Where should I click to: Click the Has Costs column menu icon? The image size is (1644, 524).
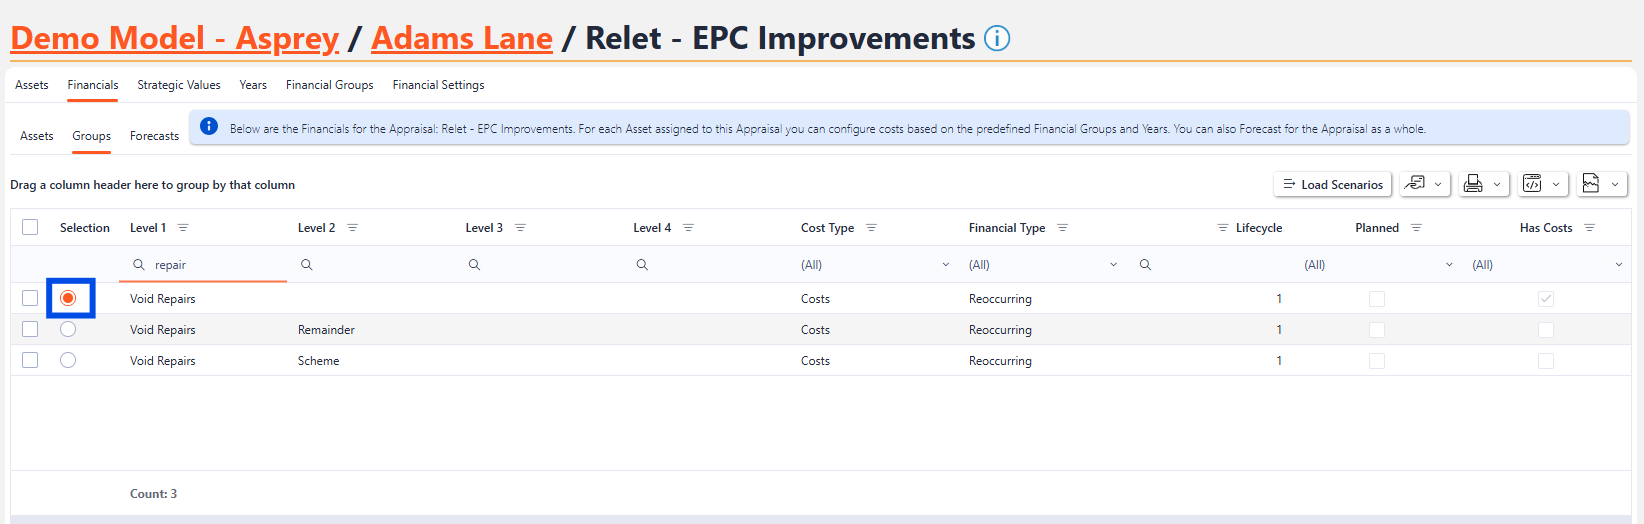click(1589, 228)
